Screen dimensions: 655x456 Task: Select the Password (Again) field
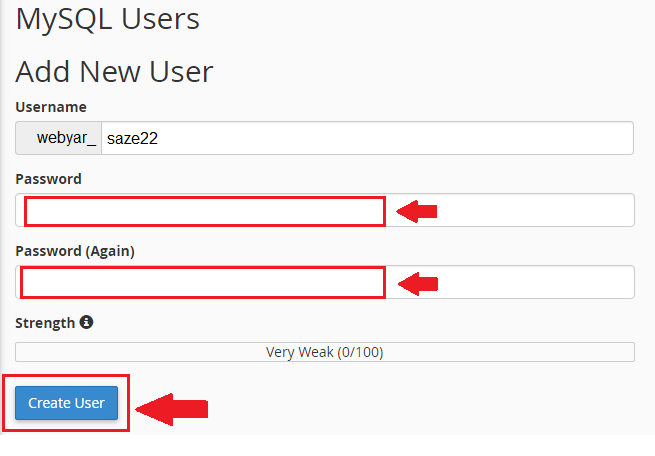[x=510, y=283]
